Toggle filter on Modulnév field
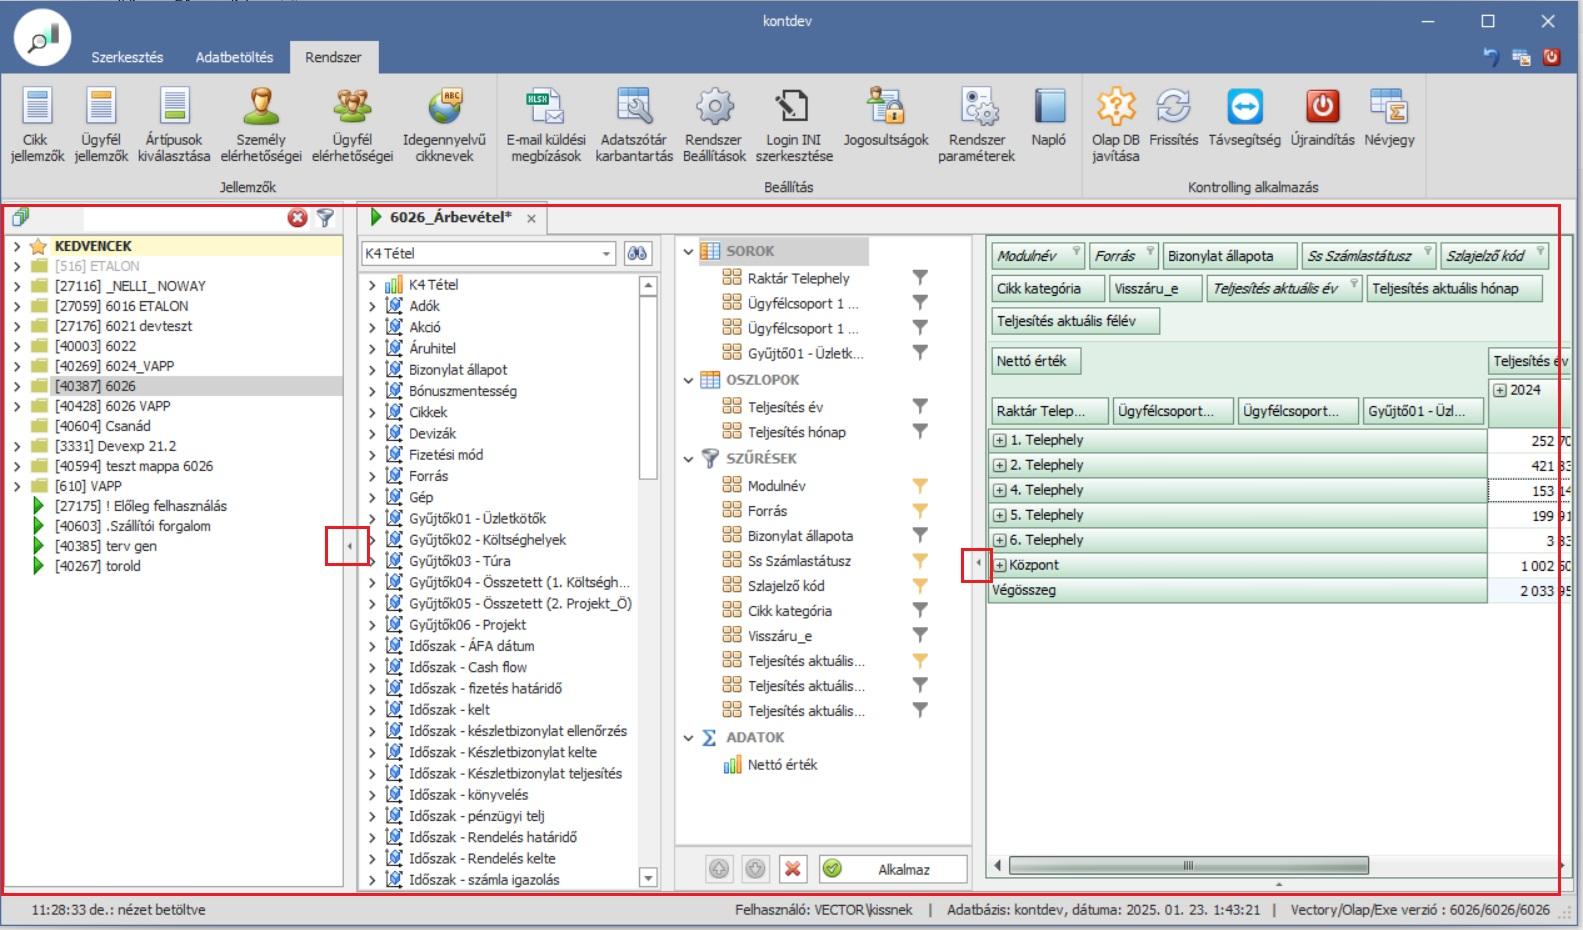The image size is (1583, 930). click(920, 486)
